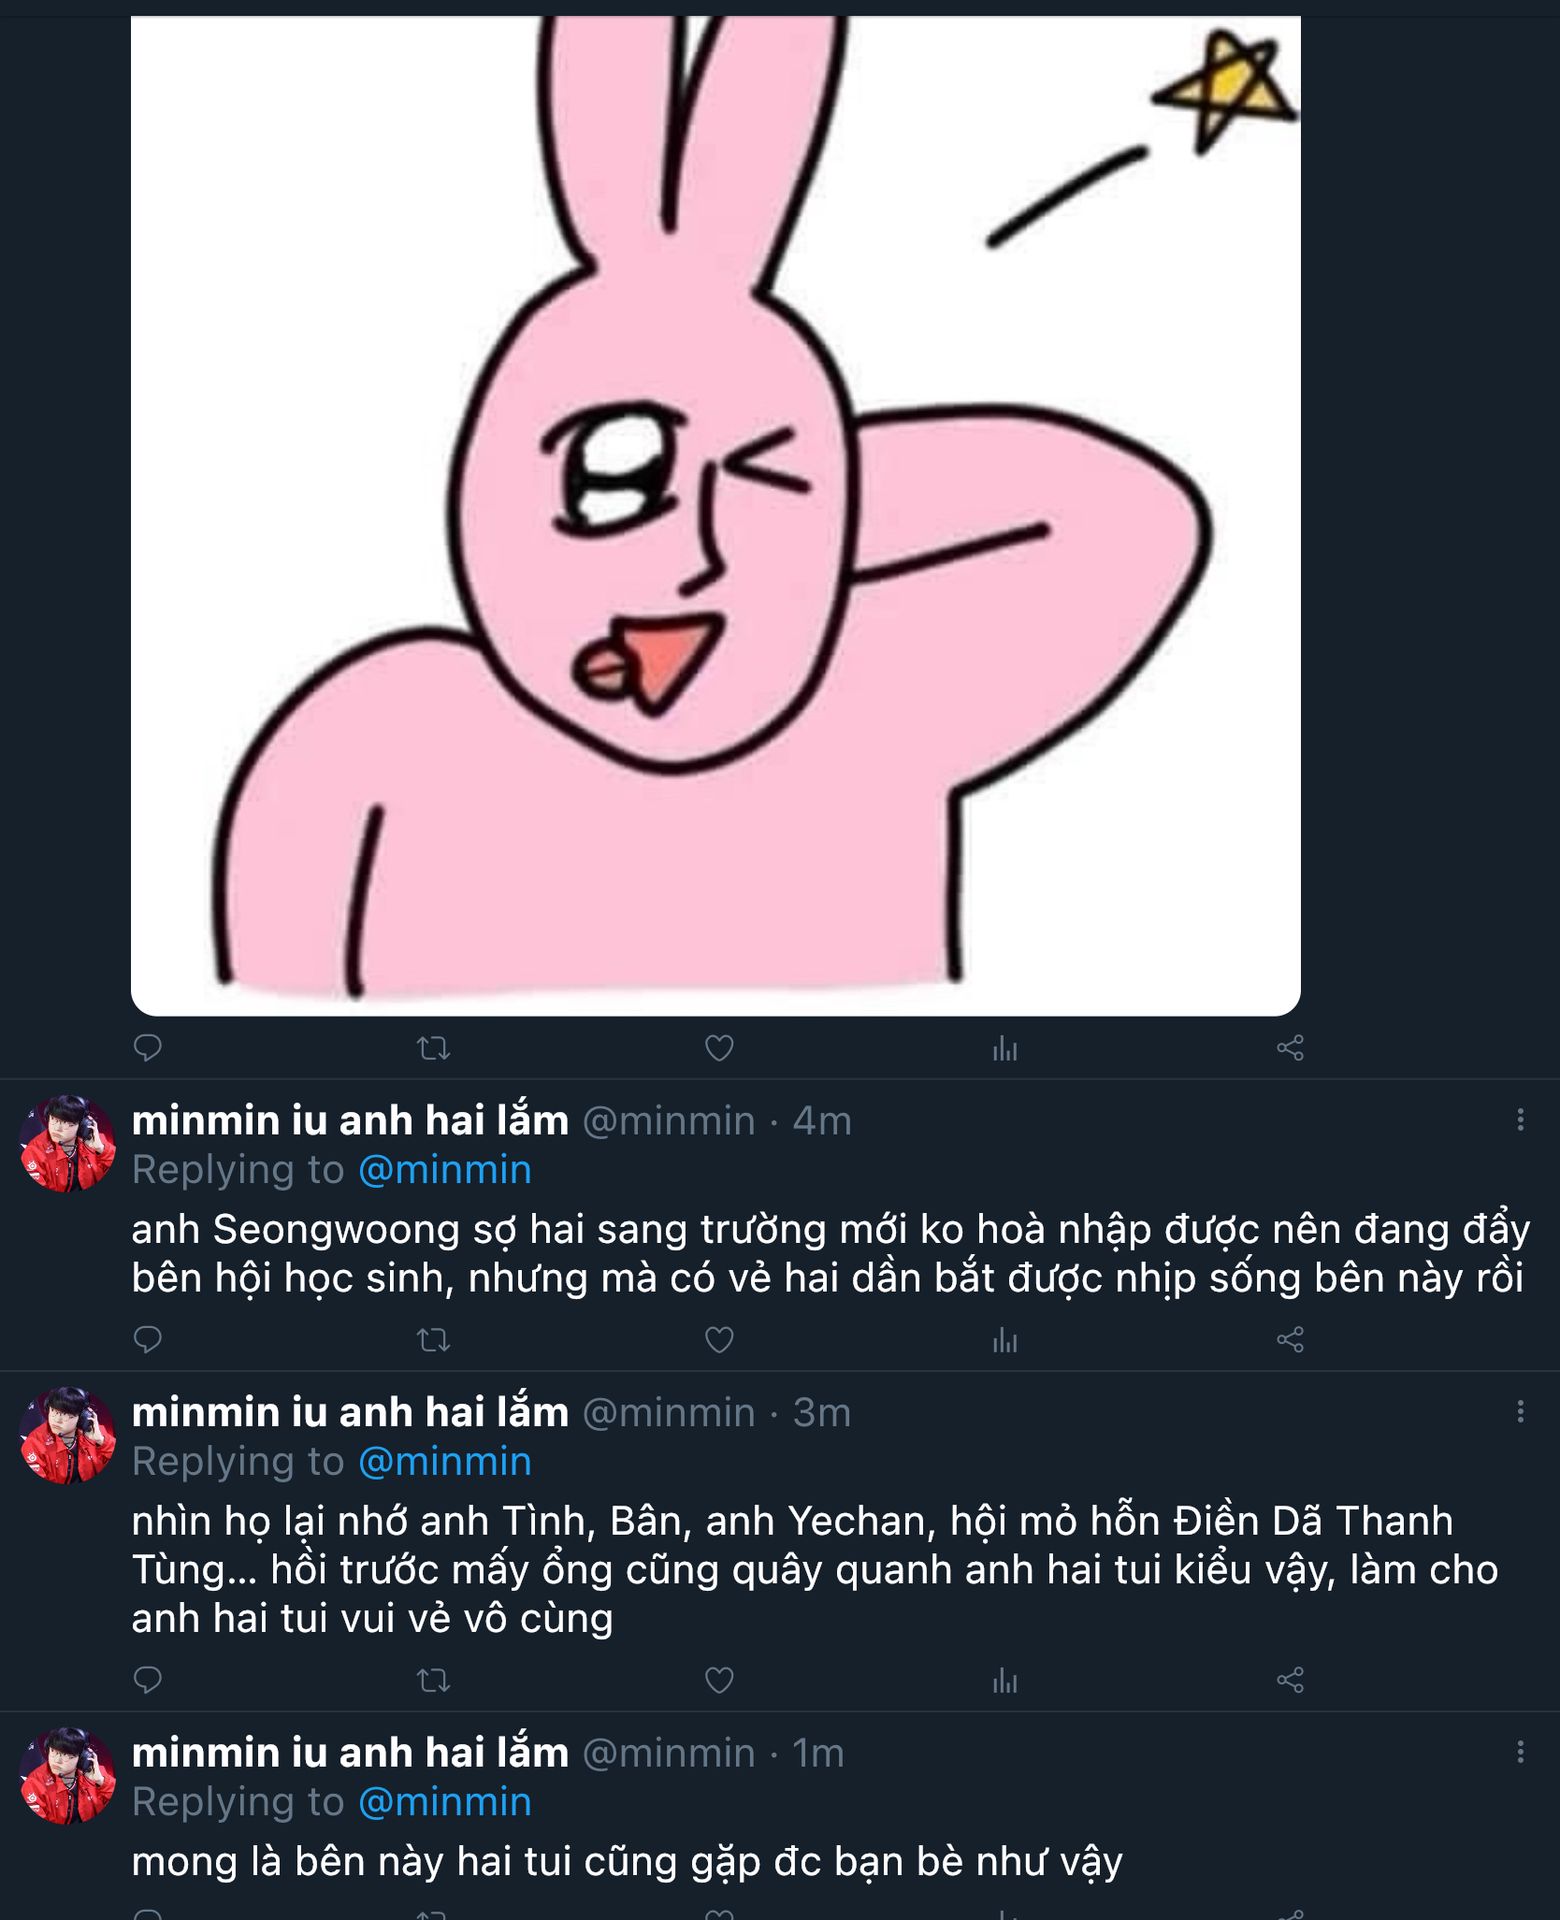This screenshot has height=1920, width=1560.
Task: Open more options on the 3m tweet
Action: tap(1520, 1412)
